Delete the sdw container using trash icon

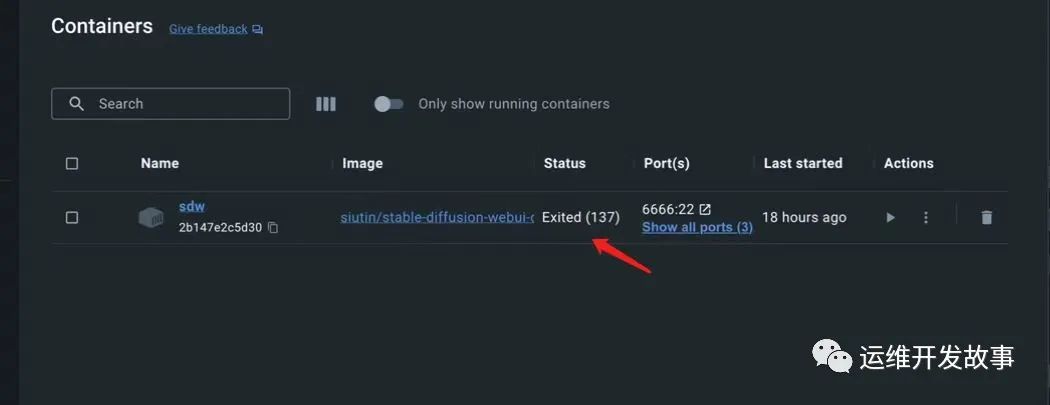986,218
